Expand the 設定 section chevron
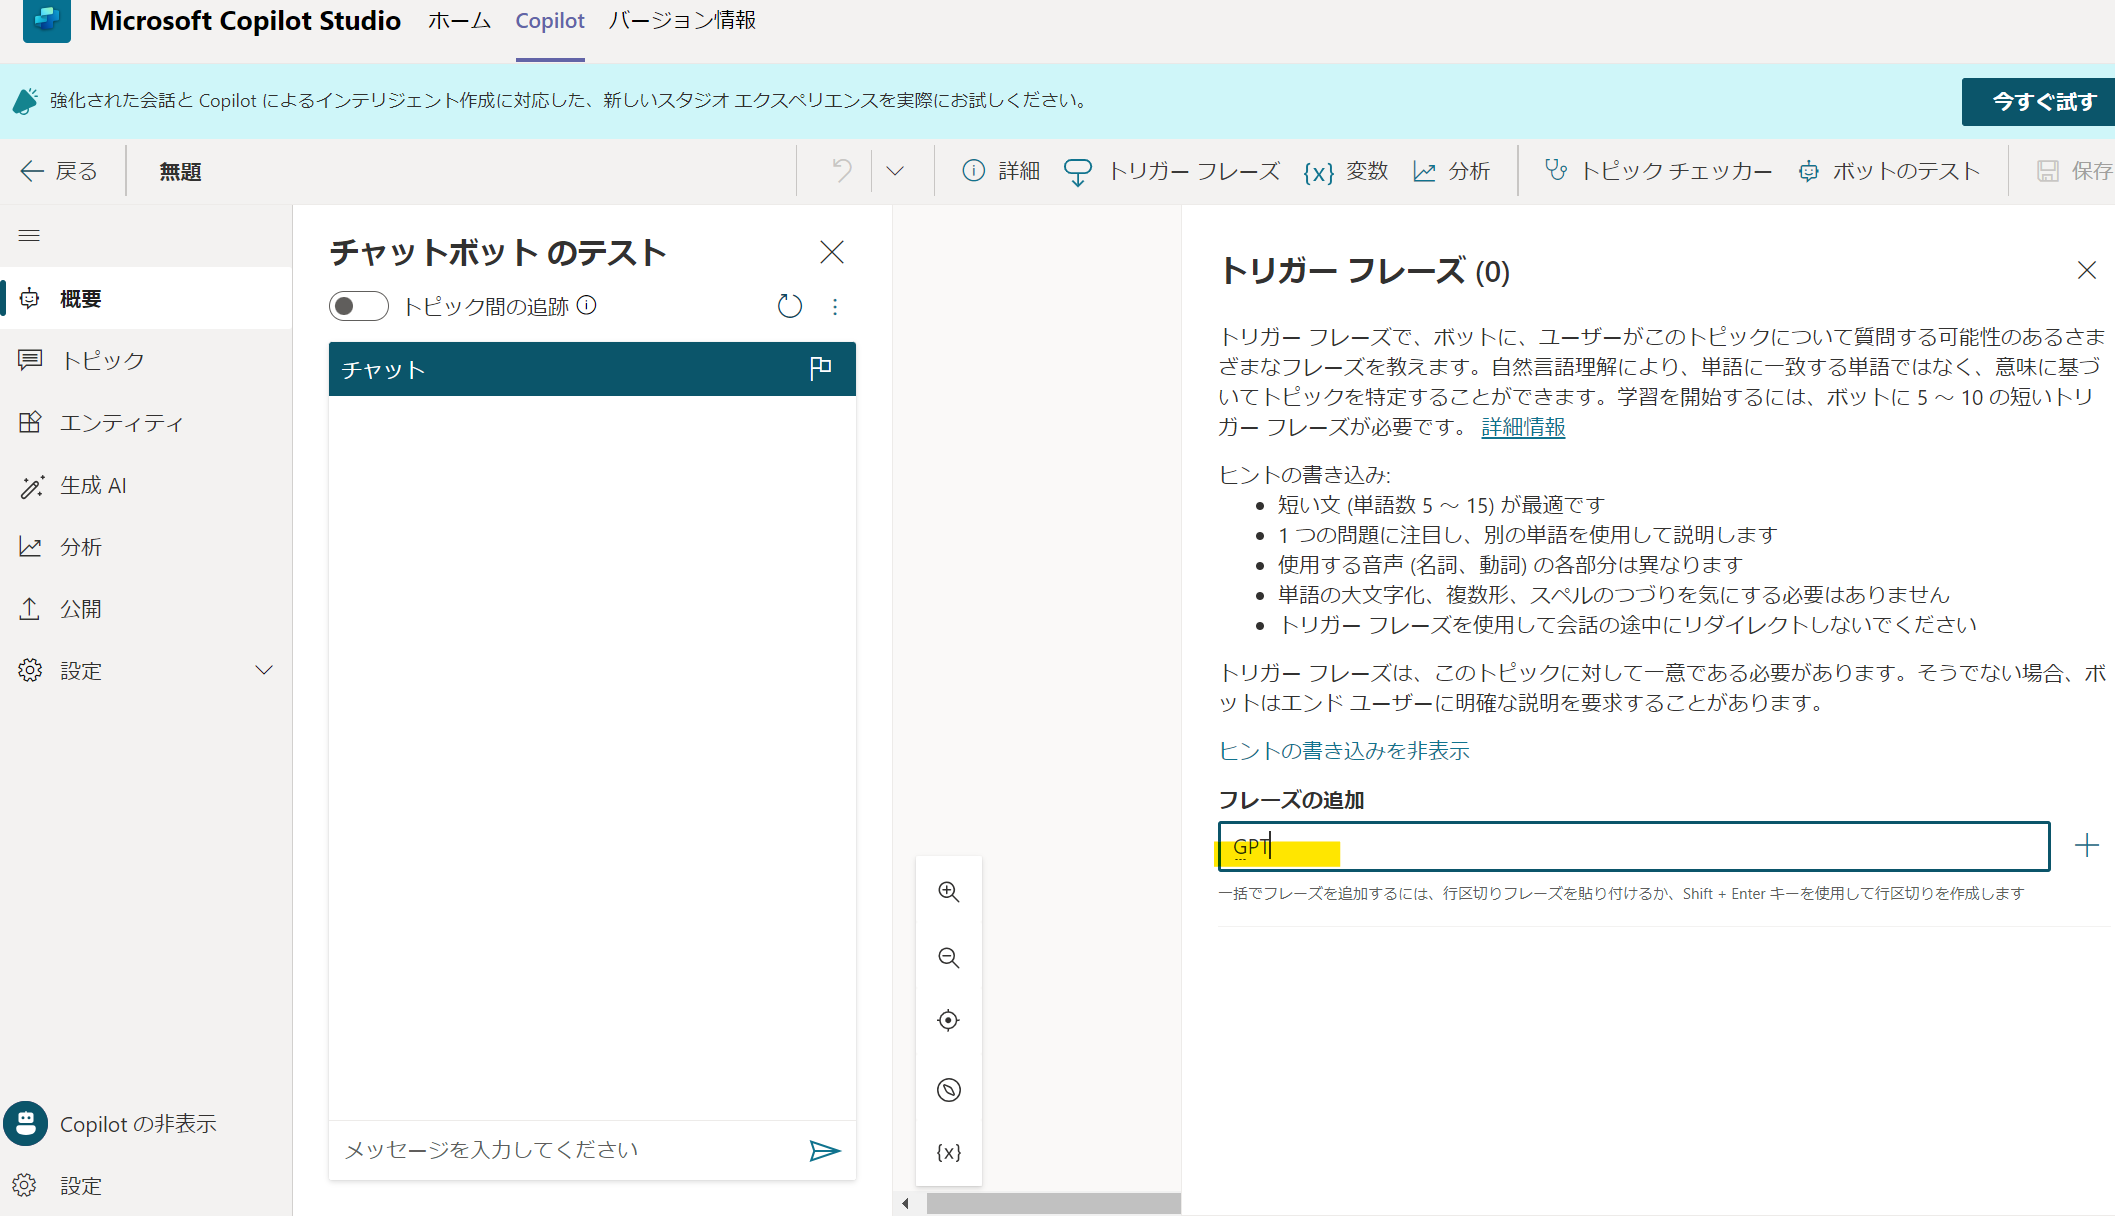 pos(264,670)
